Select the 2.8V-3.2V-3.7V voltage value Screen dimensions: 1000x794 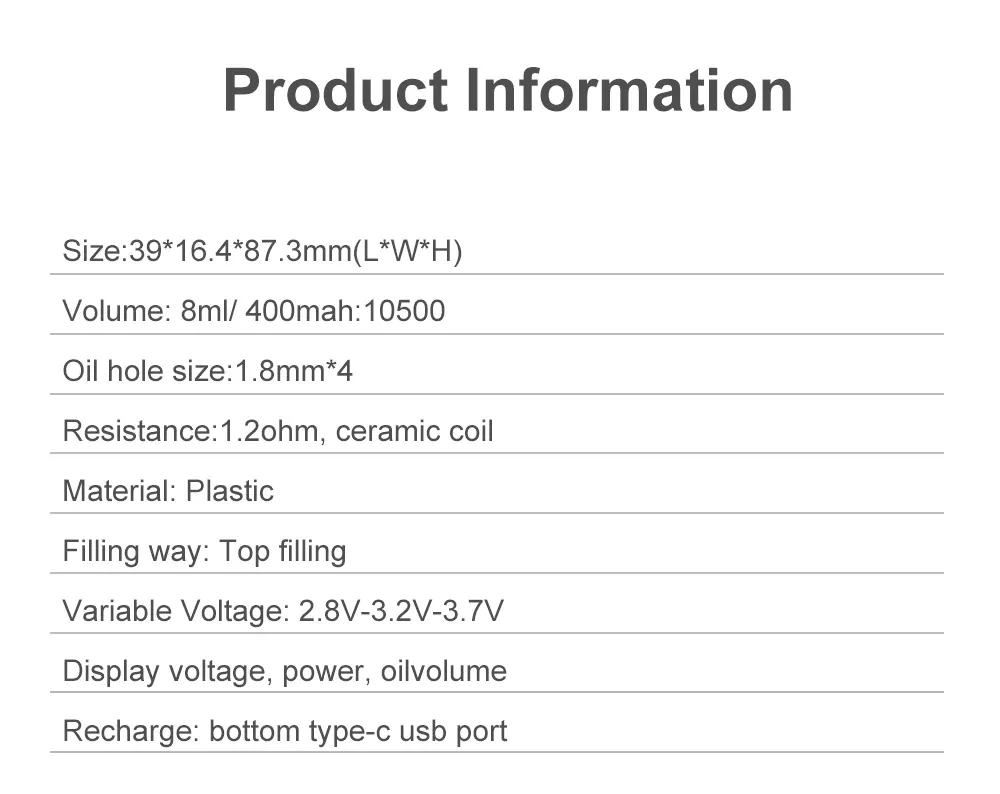401,611
